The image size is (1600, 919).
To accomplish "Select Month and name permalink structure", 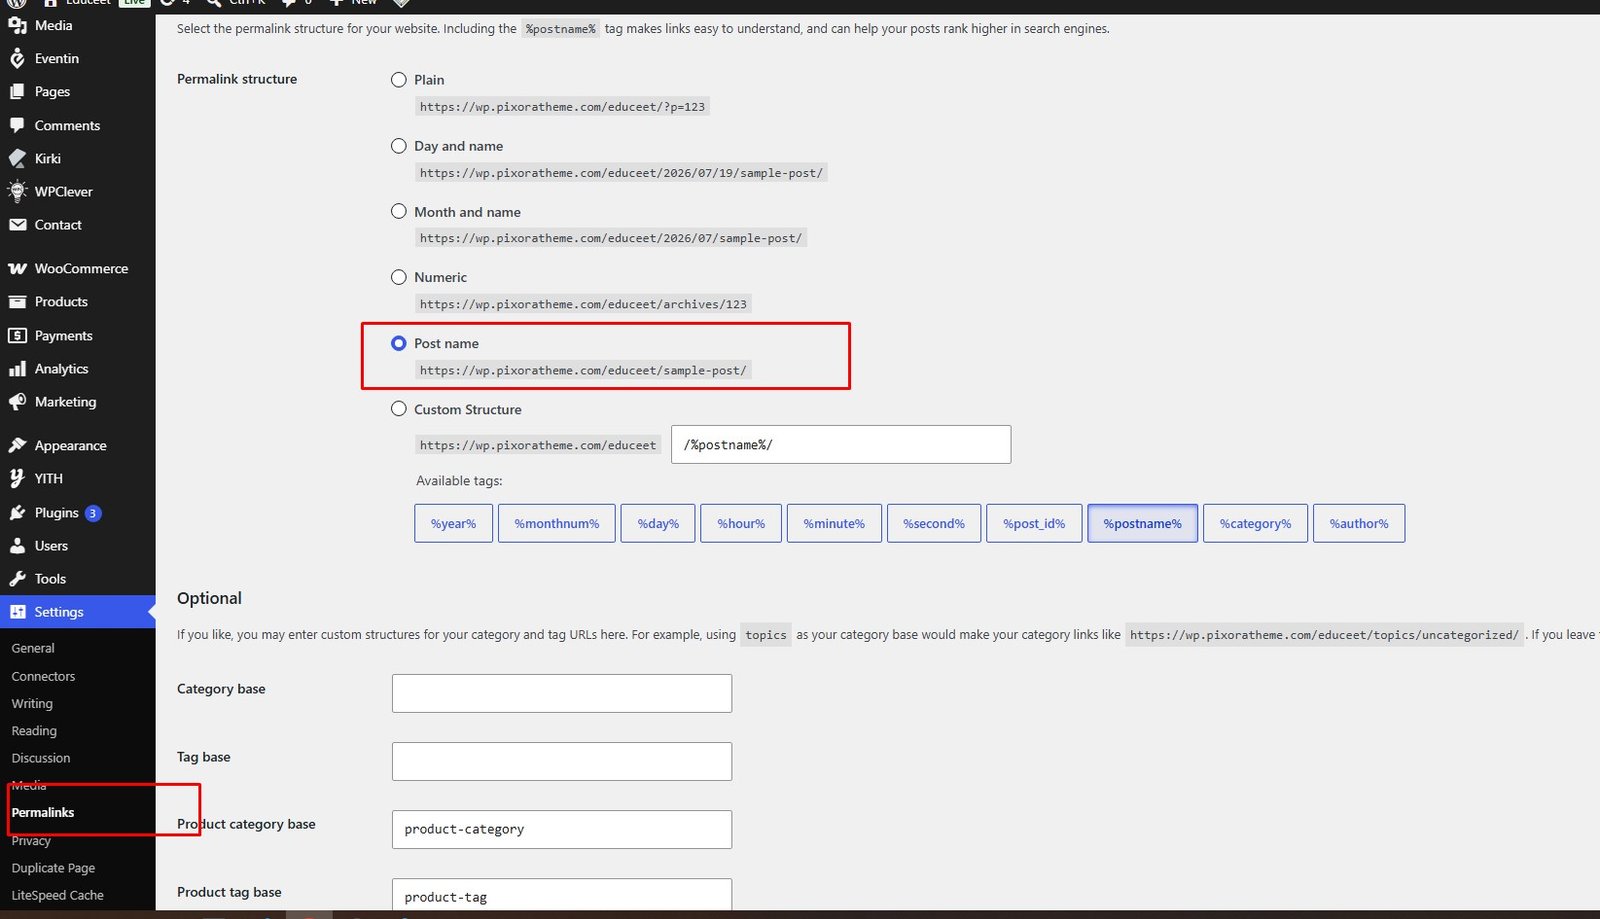I will point(399,212).
